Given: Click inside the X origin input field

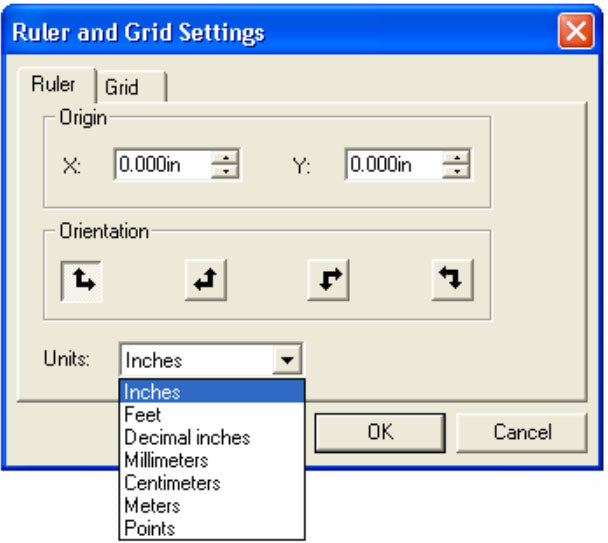Looking at the screenshot, I should [x=163, y=164].
